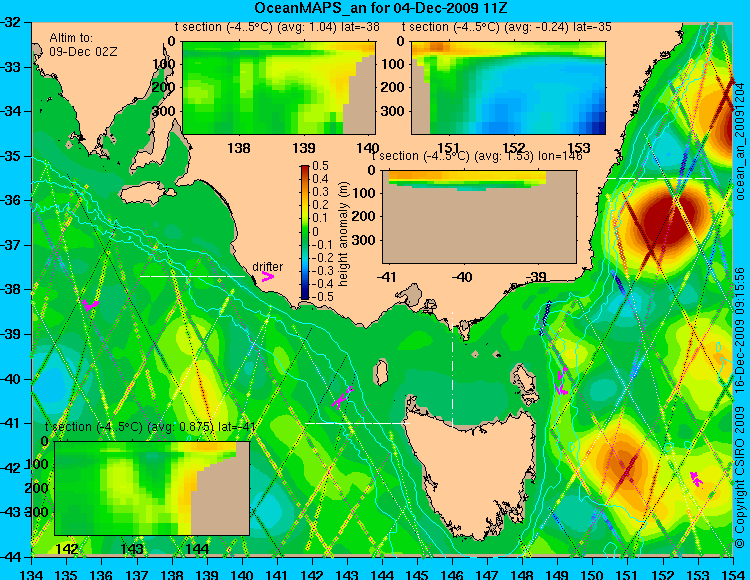Click the drifter marker near 153E 42S

(696, 479)
